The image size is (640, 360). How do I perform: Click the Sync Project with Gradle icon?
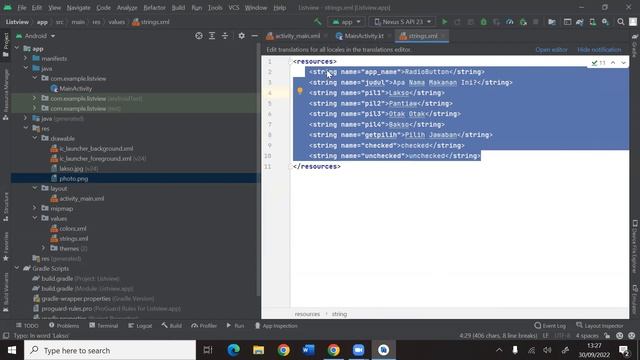click(580, 22)
